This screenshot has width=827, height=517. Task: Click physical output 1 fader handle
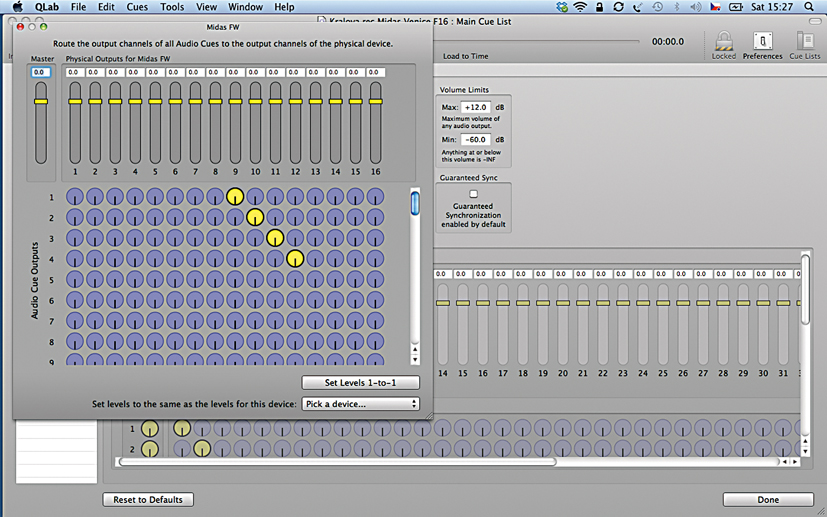point(75,101)
